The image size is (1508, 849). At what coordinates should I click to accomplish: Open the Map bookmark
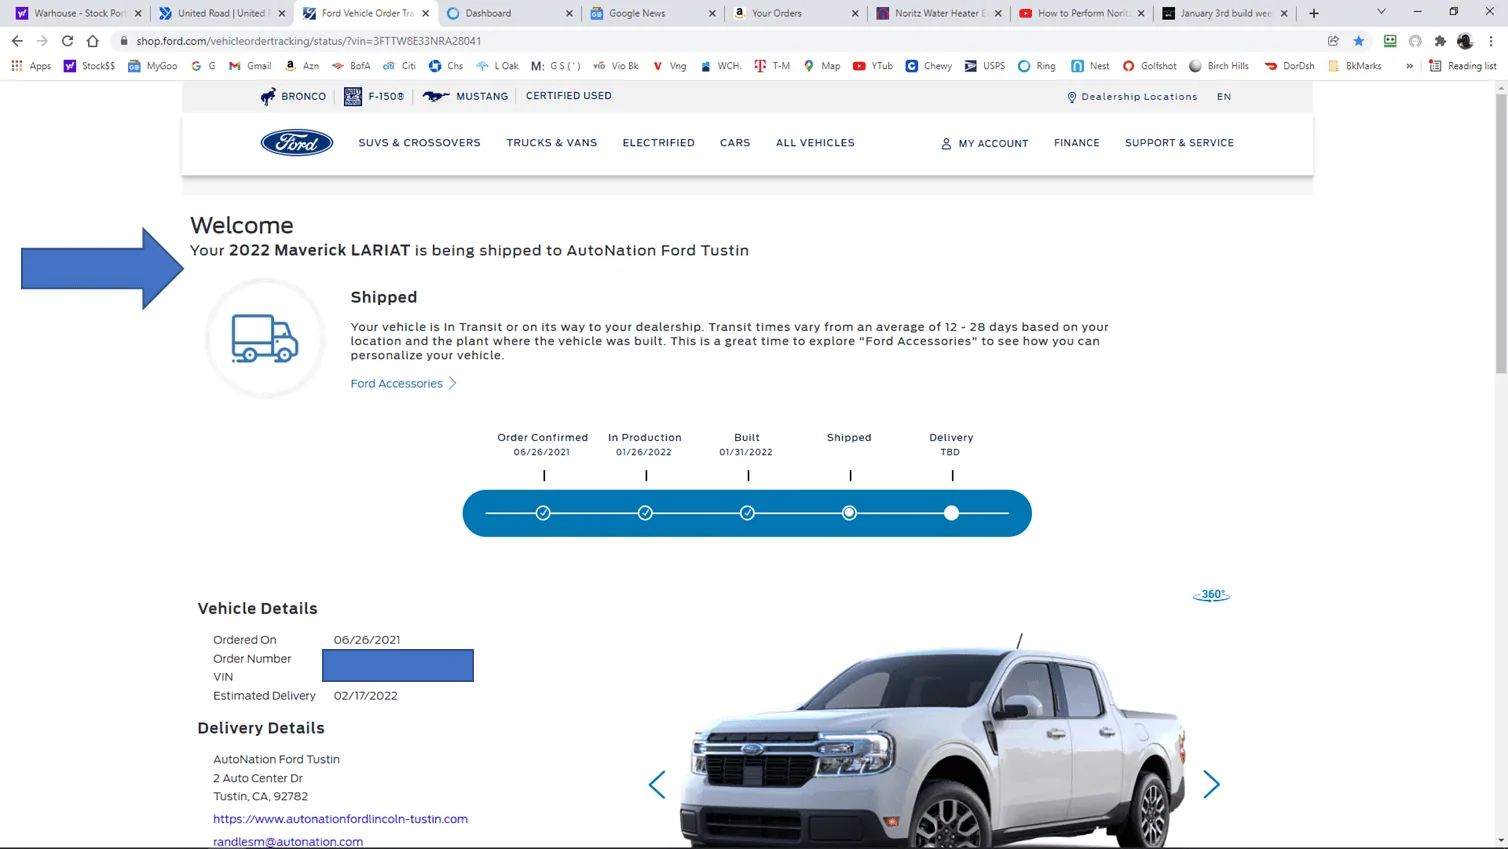click(x=822, y=66)
